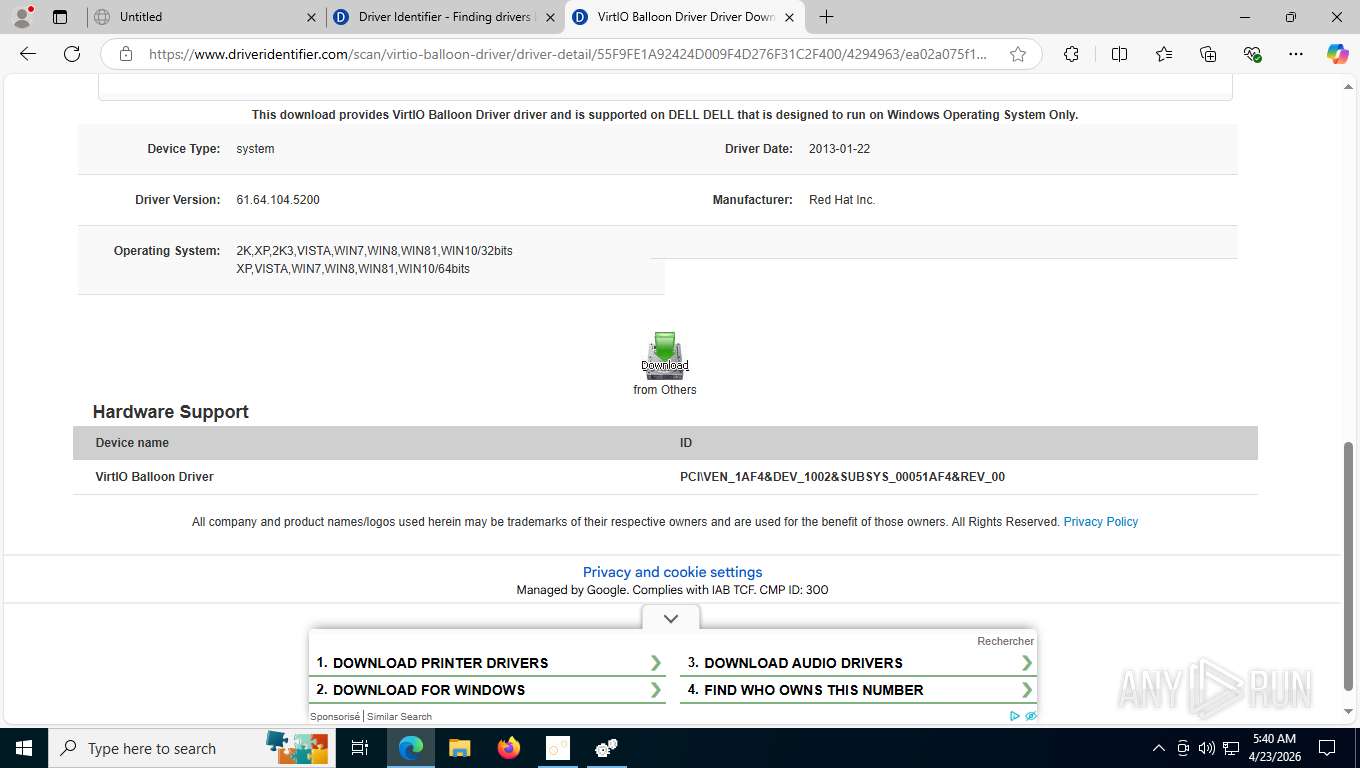The image size is (1360, 768).
Task: Select the VirtIO Balloon Driver Download tab
Action: pos(684,17)
